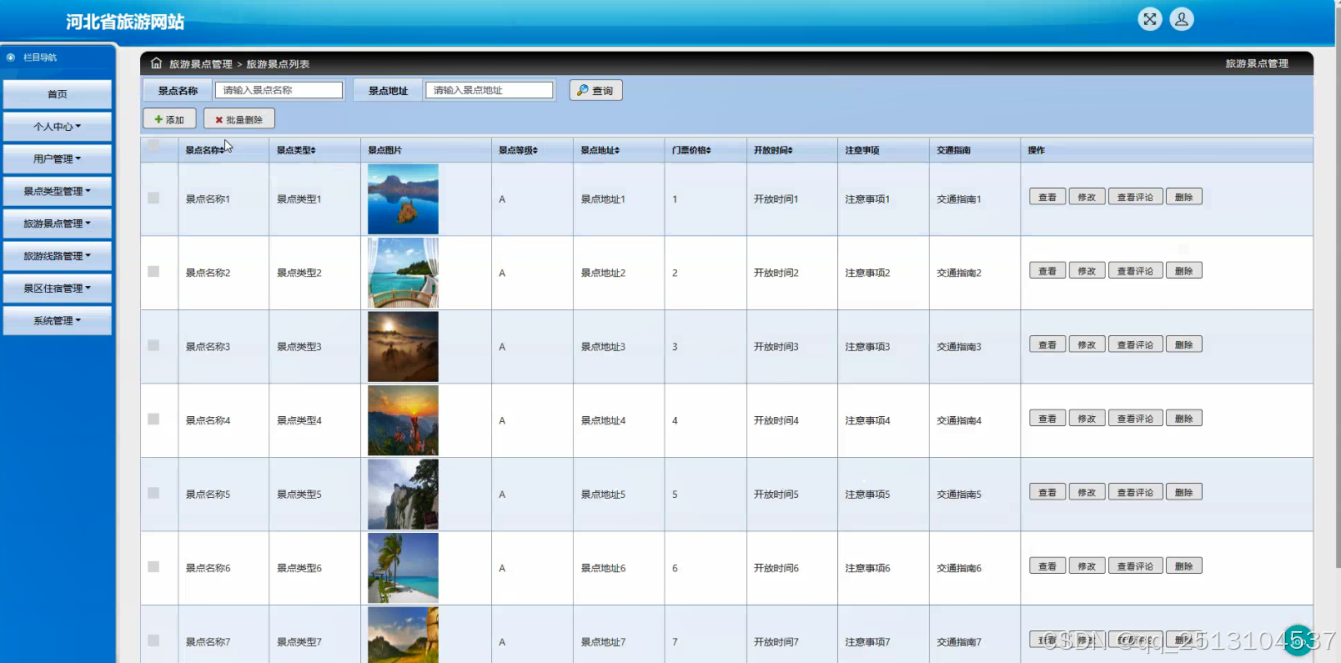Image resolution: width=1341 pixels, height=663 pixels.
Task: Click the 开放时间3 cell text
Action: click(x=776, y=347)
